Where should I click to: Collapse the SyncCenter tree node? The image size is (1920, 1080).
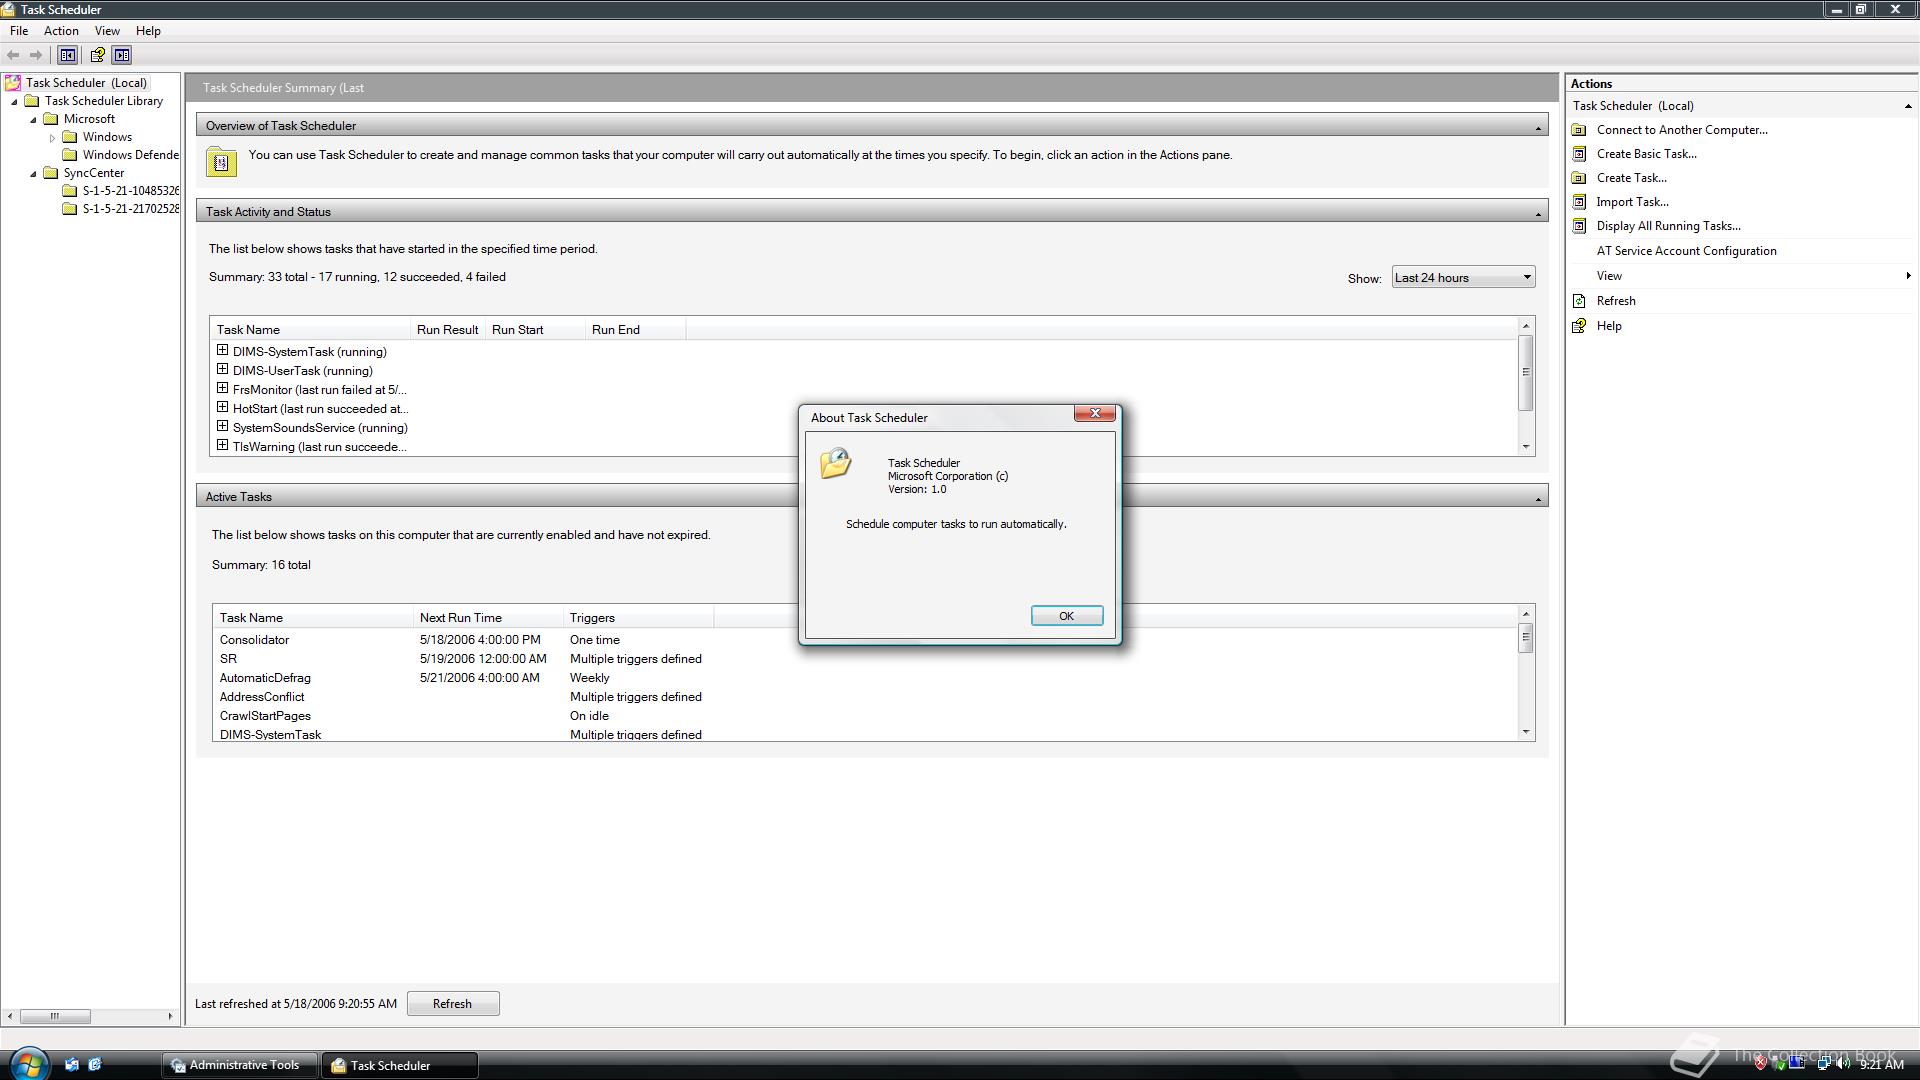point(33,173)
